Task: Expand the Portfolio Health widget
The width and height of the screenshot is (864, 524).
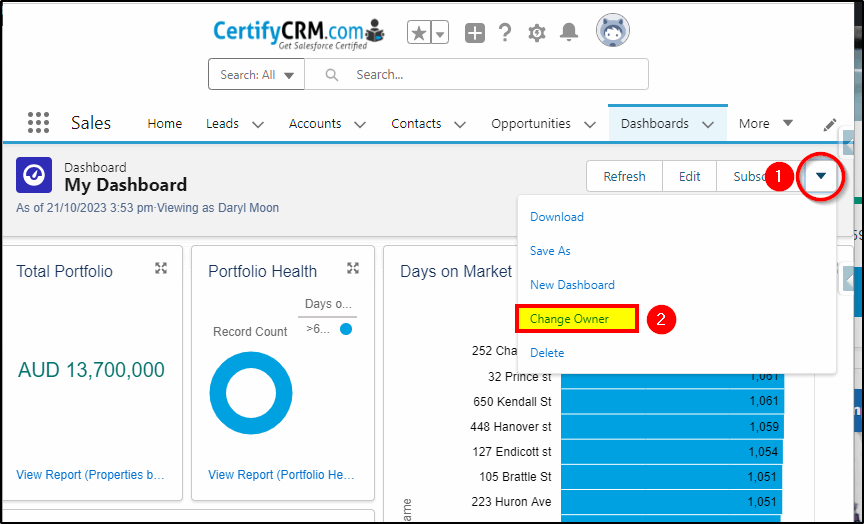Action: [x=353, y=268]
